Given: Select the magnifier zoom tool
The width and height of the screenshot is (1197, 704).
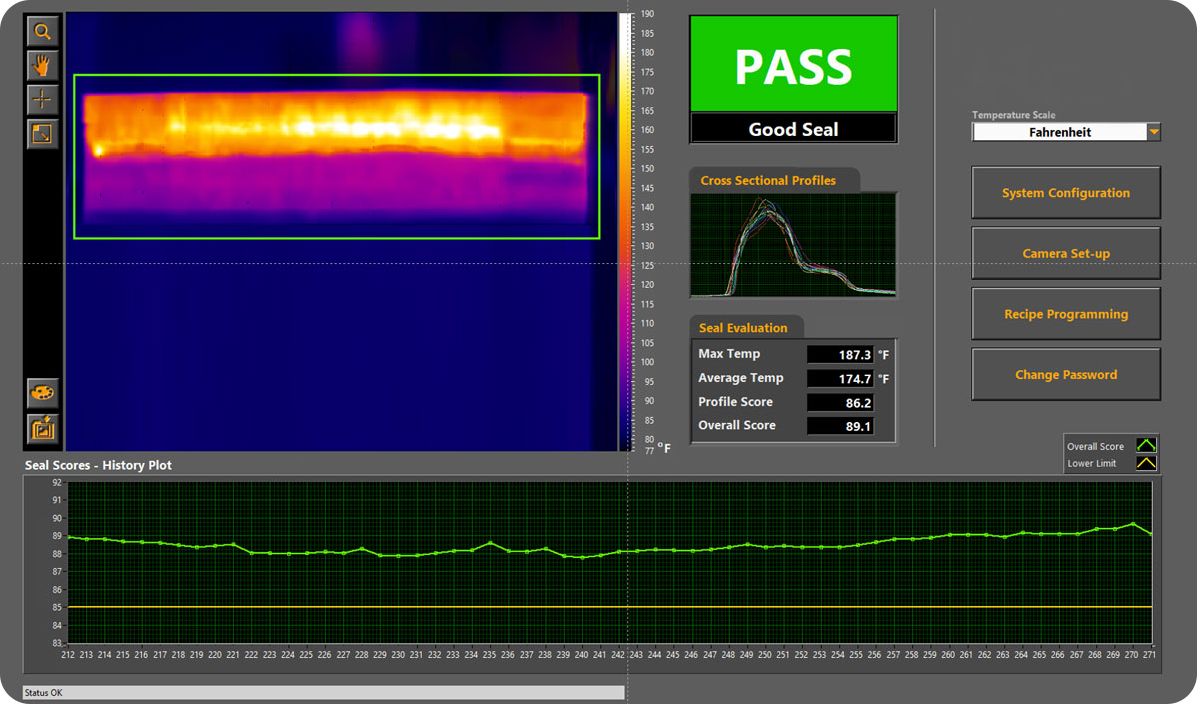Looking at the screenshot, I should [x=42, y=32].
